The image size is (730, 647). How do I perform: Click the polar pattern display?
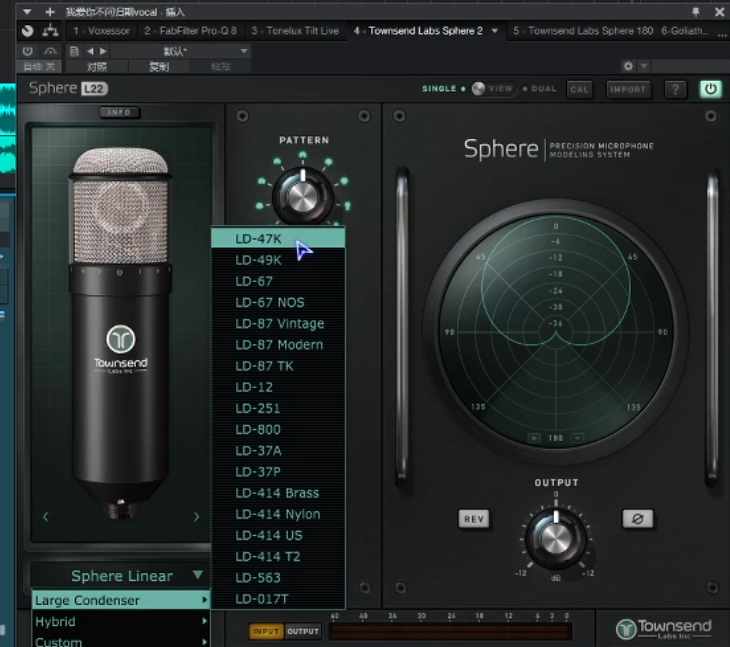(x=556, y=331)
